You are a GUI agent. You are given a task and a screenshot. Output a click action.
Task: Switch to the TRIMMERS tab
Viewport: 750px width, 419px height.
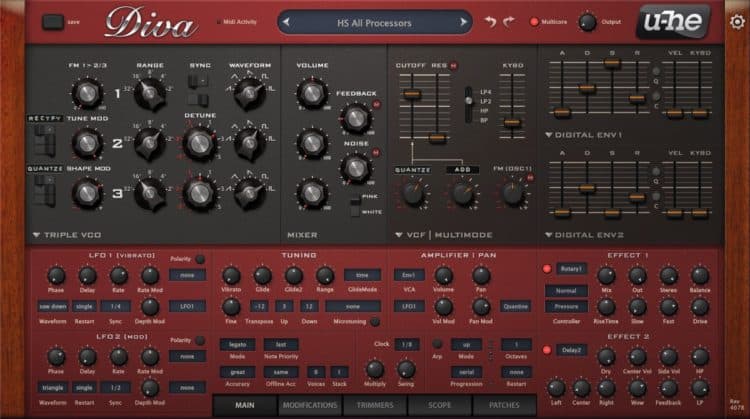(375, 405)
